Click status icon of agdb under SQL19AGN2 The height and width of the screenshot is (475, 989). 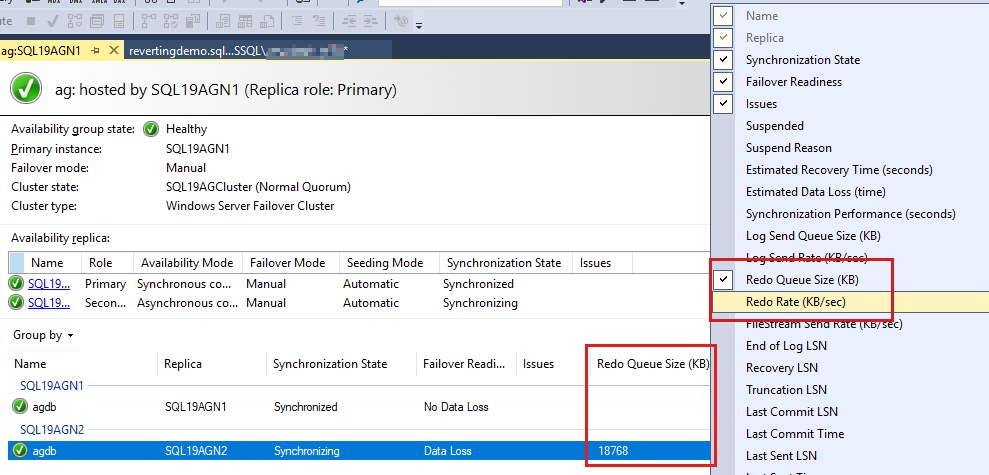20,450
